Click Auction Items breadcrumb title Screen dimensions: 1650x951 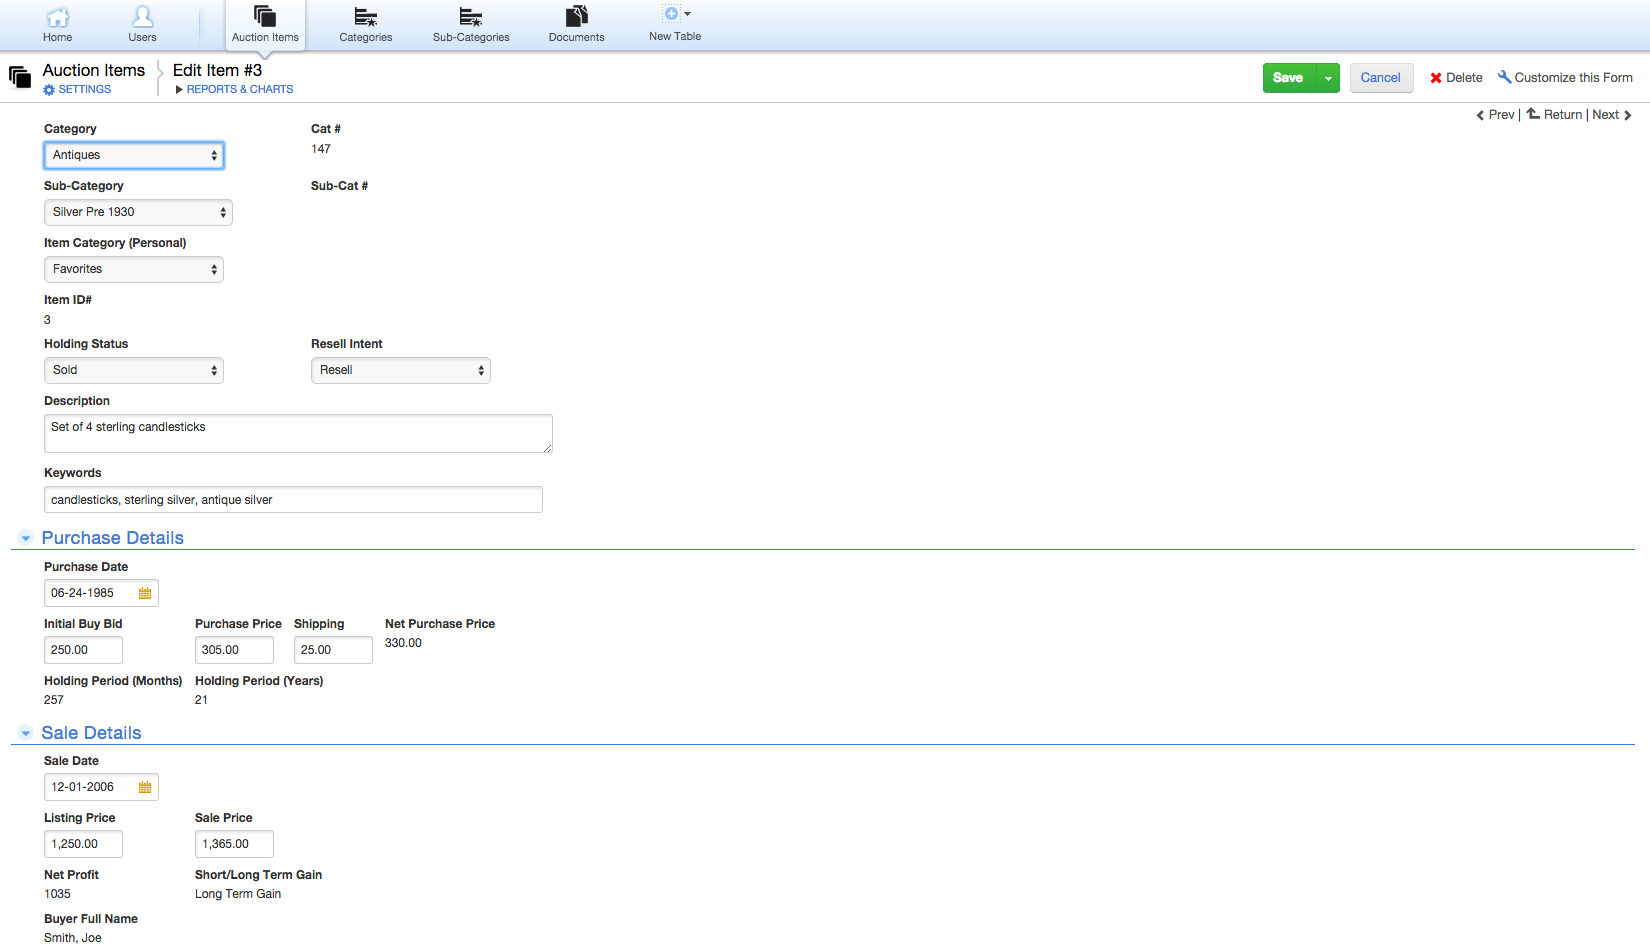[94, 70]
